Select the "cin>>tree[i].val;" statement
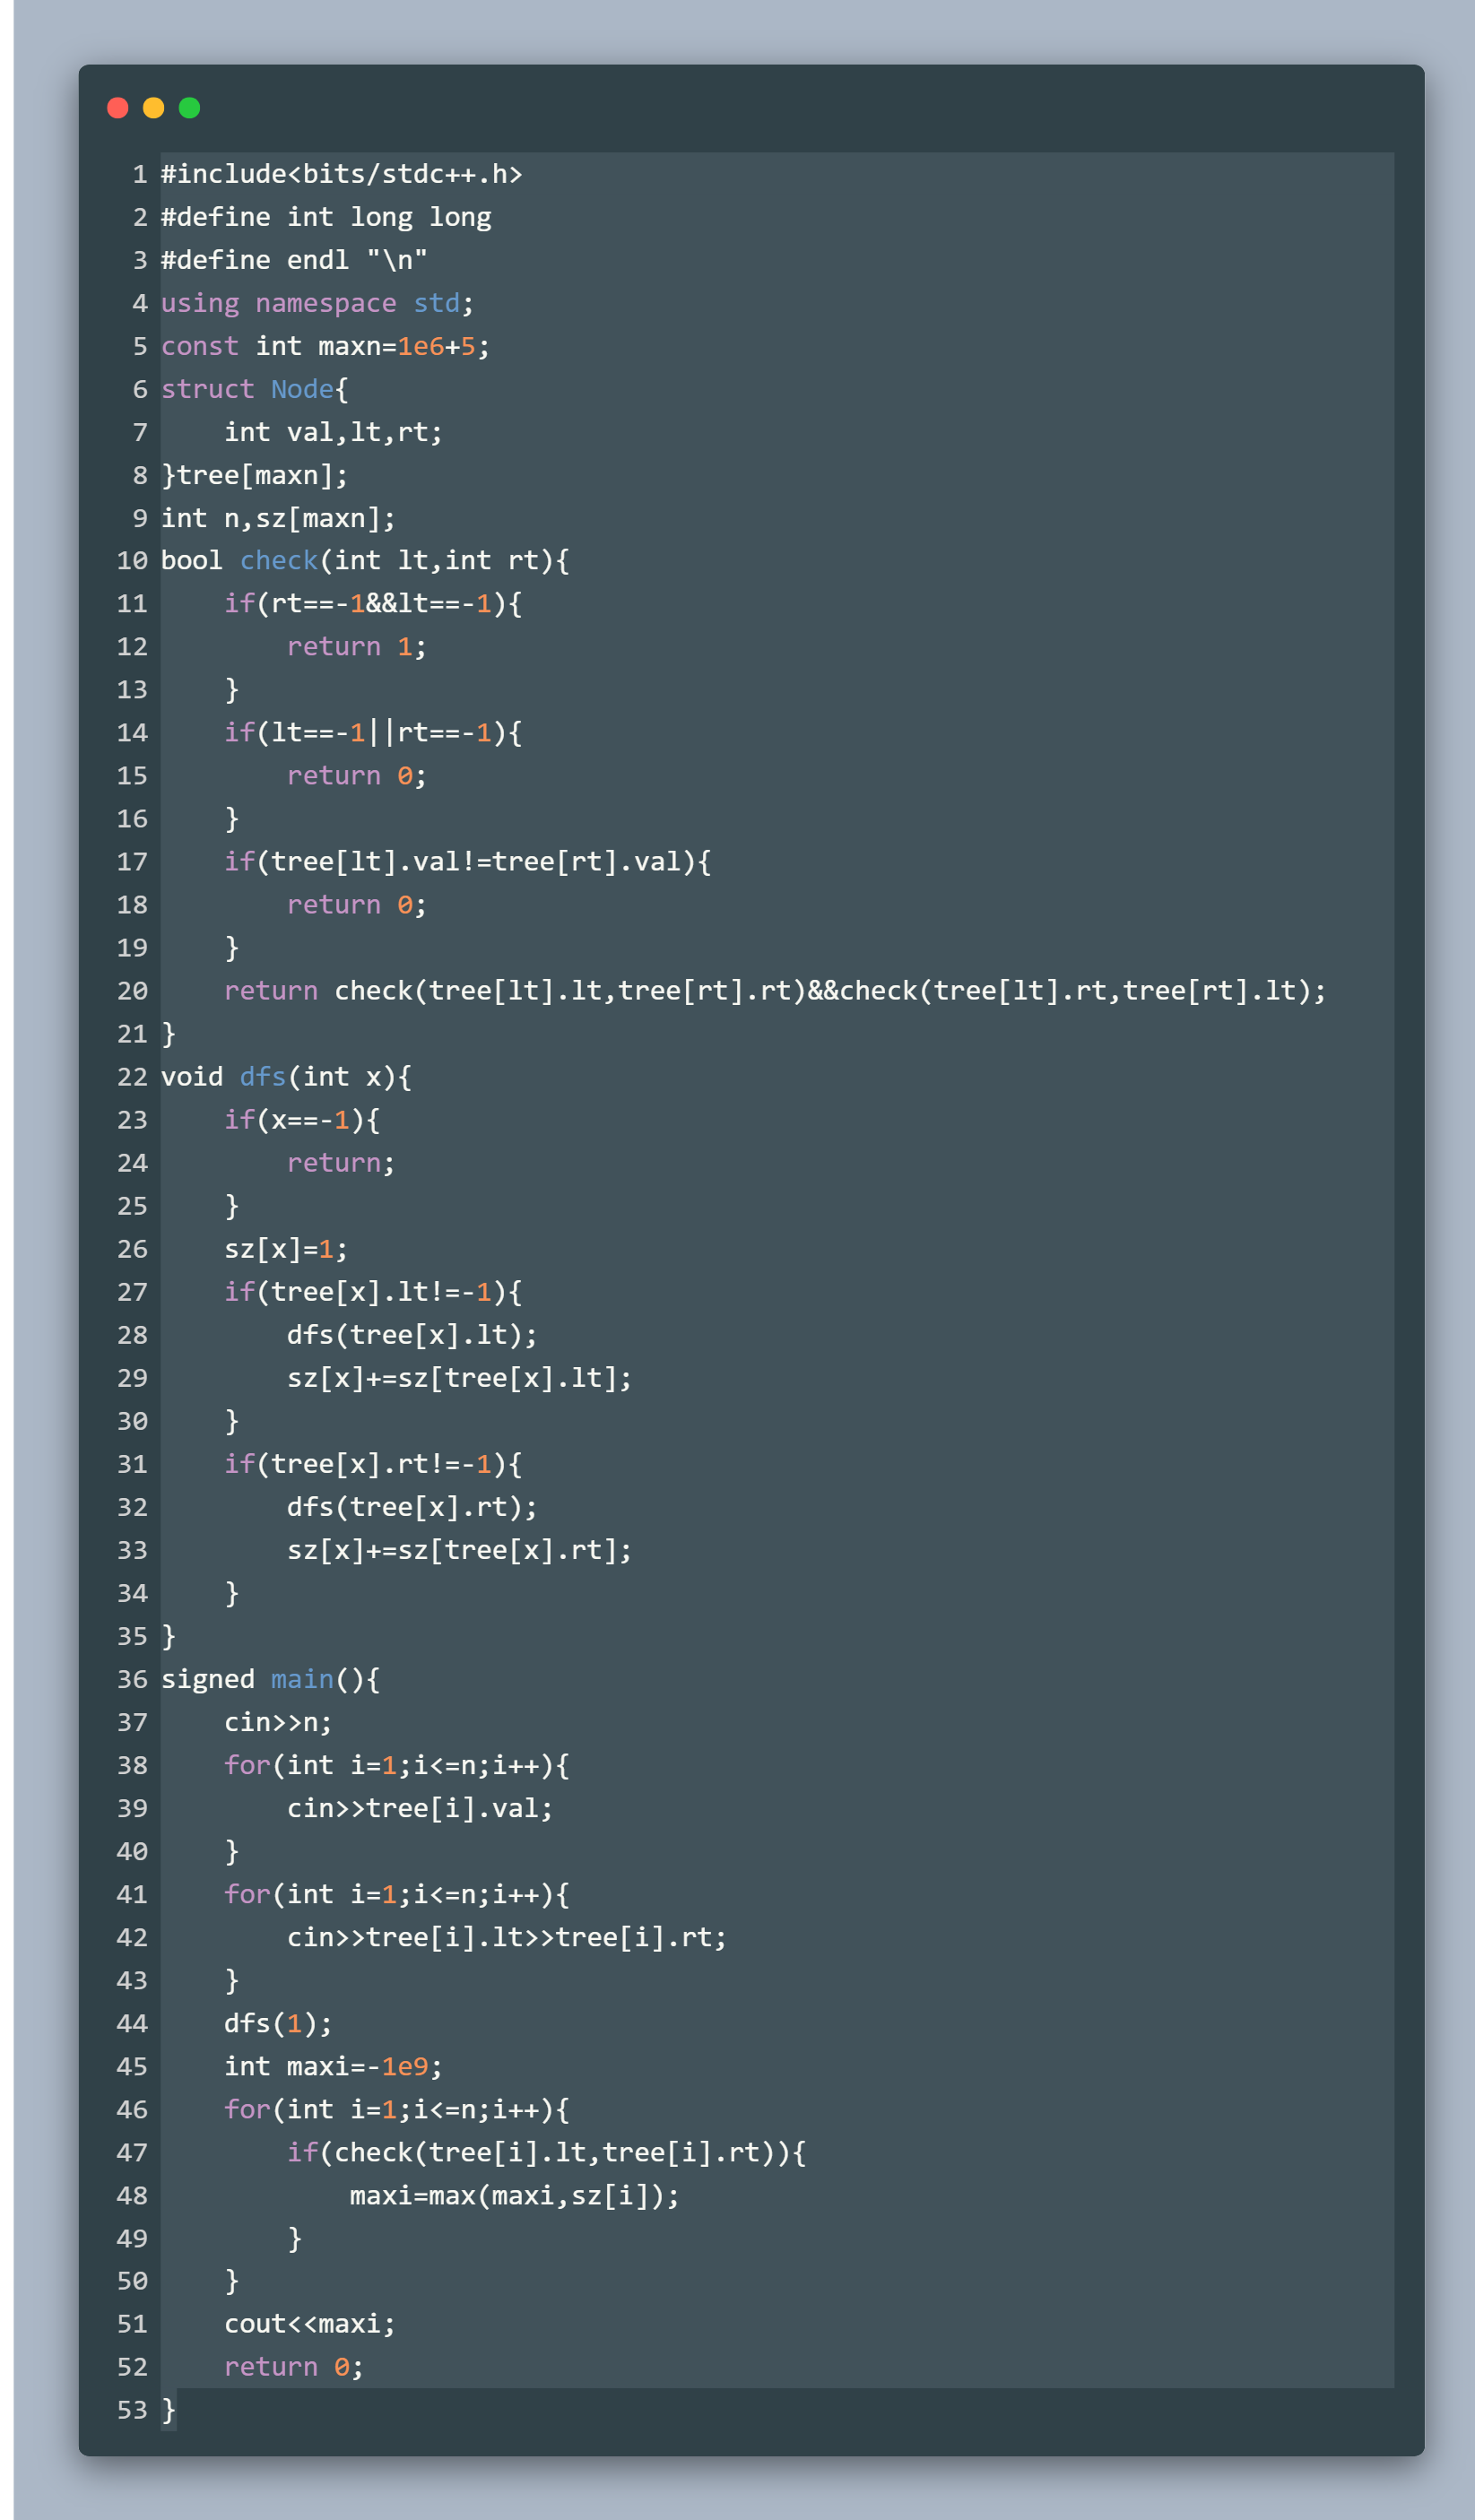 [420, 1807]
